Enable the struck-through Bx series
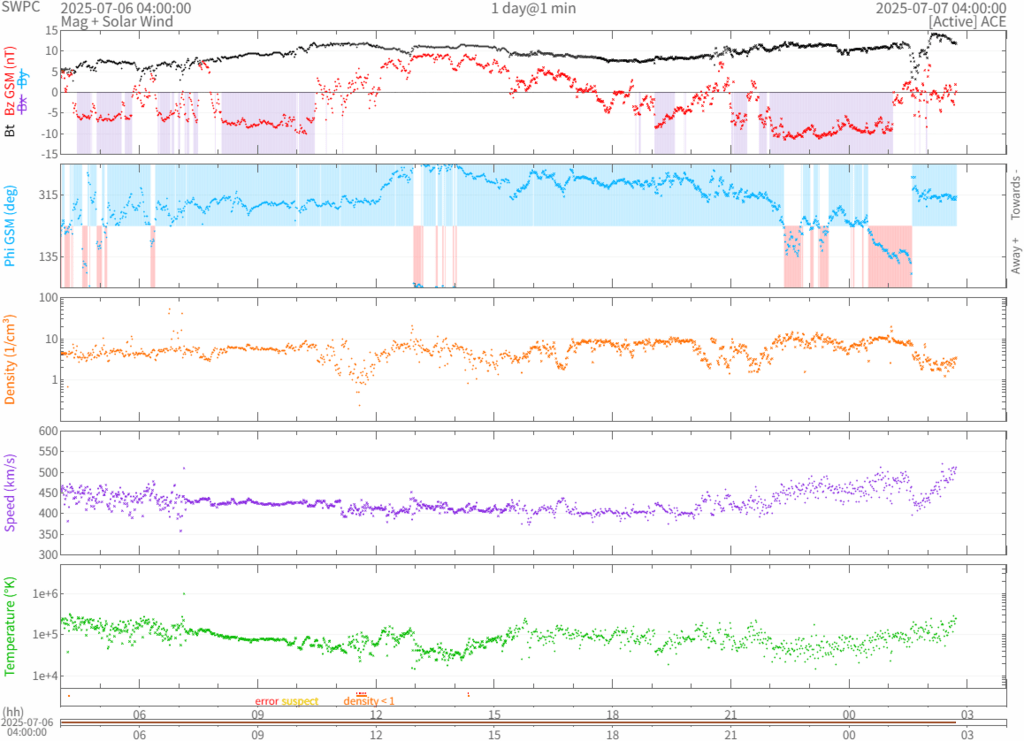Image resolution: width=1024 pixels, height=741 pixels. click(23, 103)
